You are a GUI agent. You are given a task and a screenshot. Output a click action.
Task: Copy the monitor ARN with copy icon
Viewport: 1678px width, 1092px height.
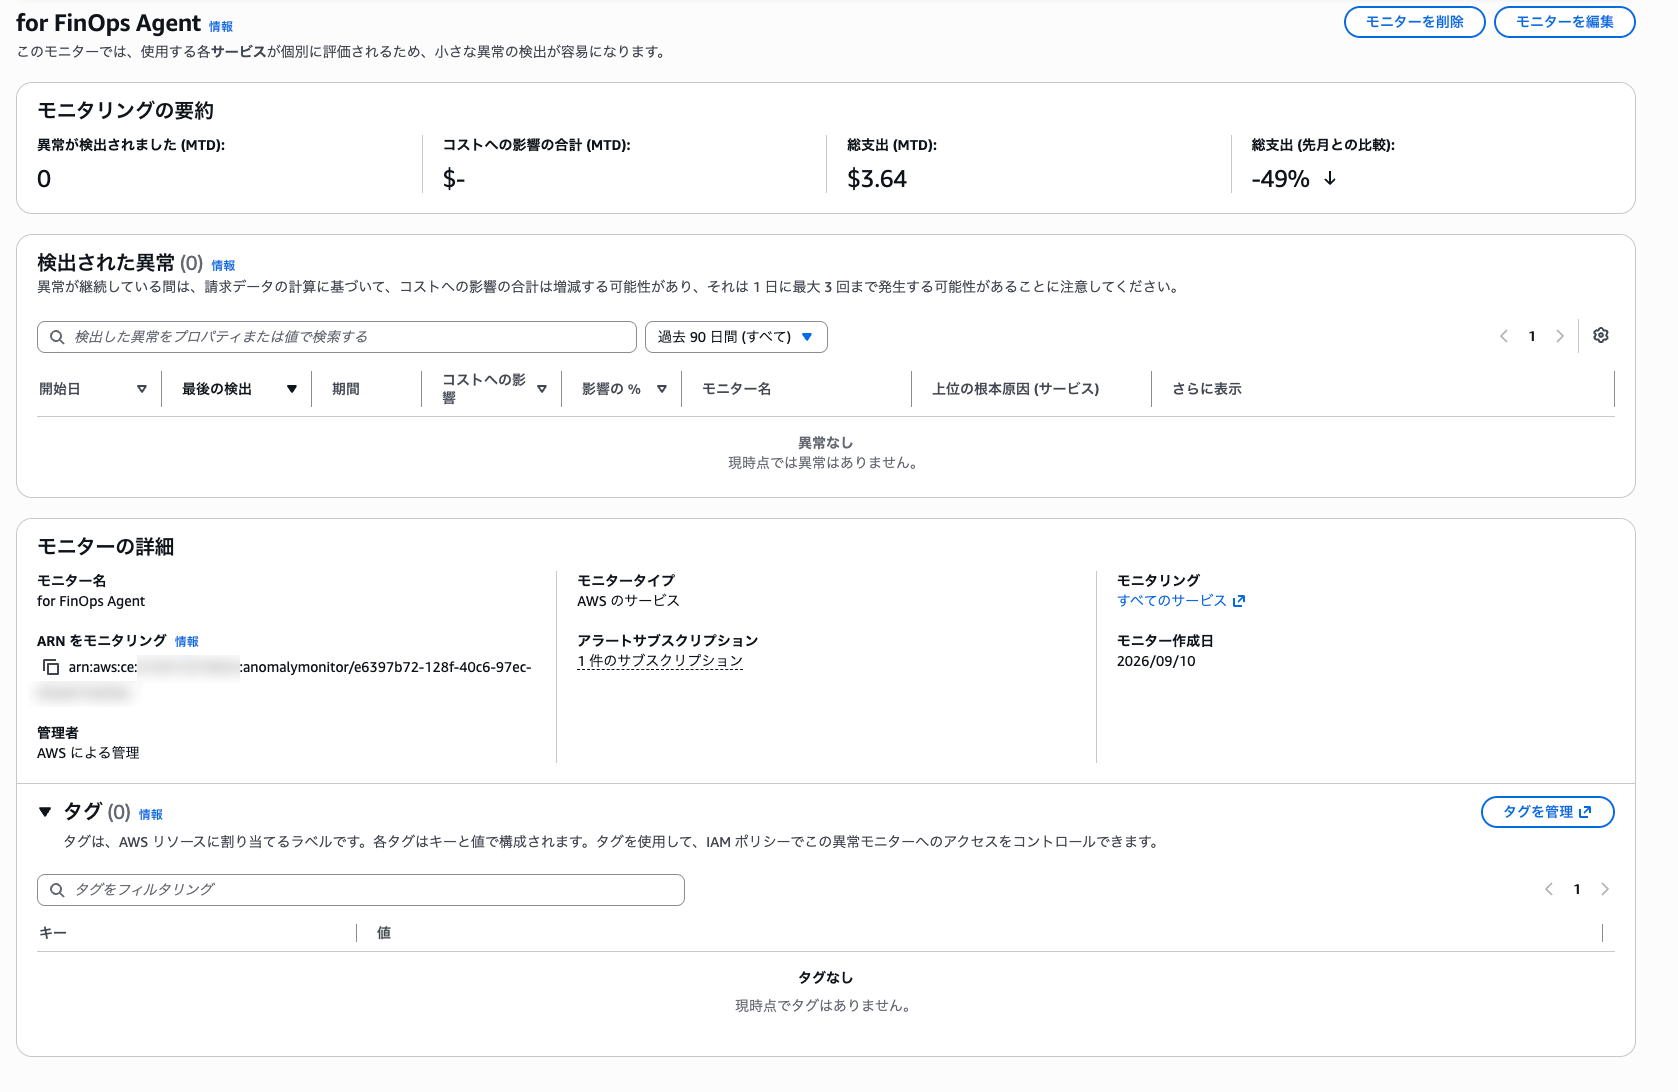click(51, 667)
